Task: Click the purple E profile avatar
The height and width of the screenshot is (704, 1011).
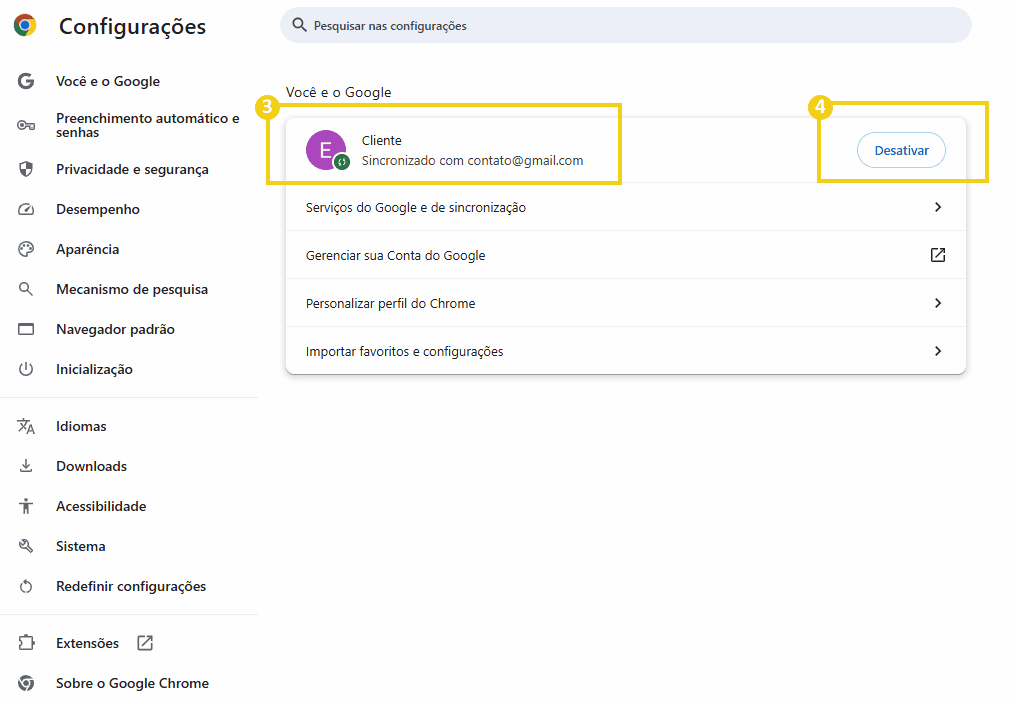Action: (x=326, y=150)
